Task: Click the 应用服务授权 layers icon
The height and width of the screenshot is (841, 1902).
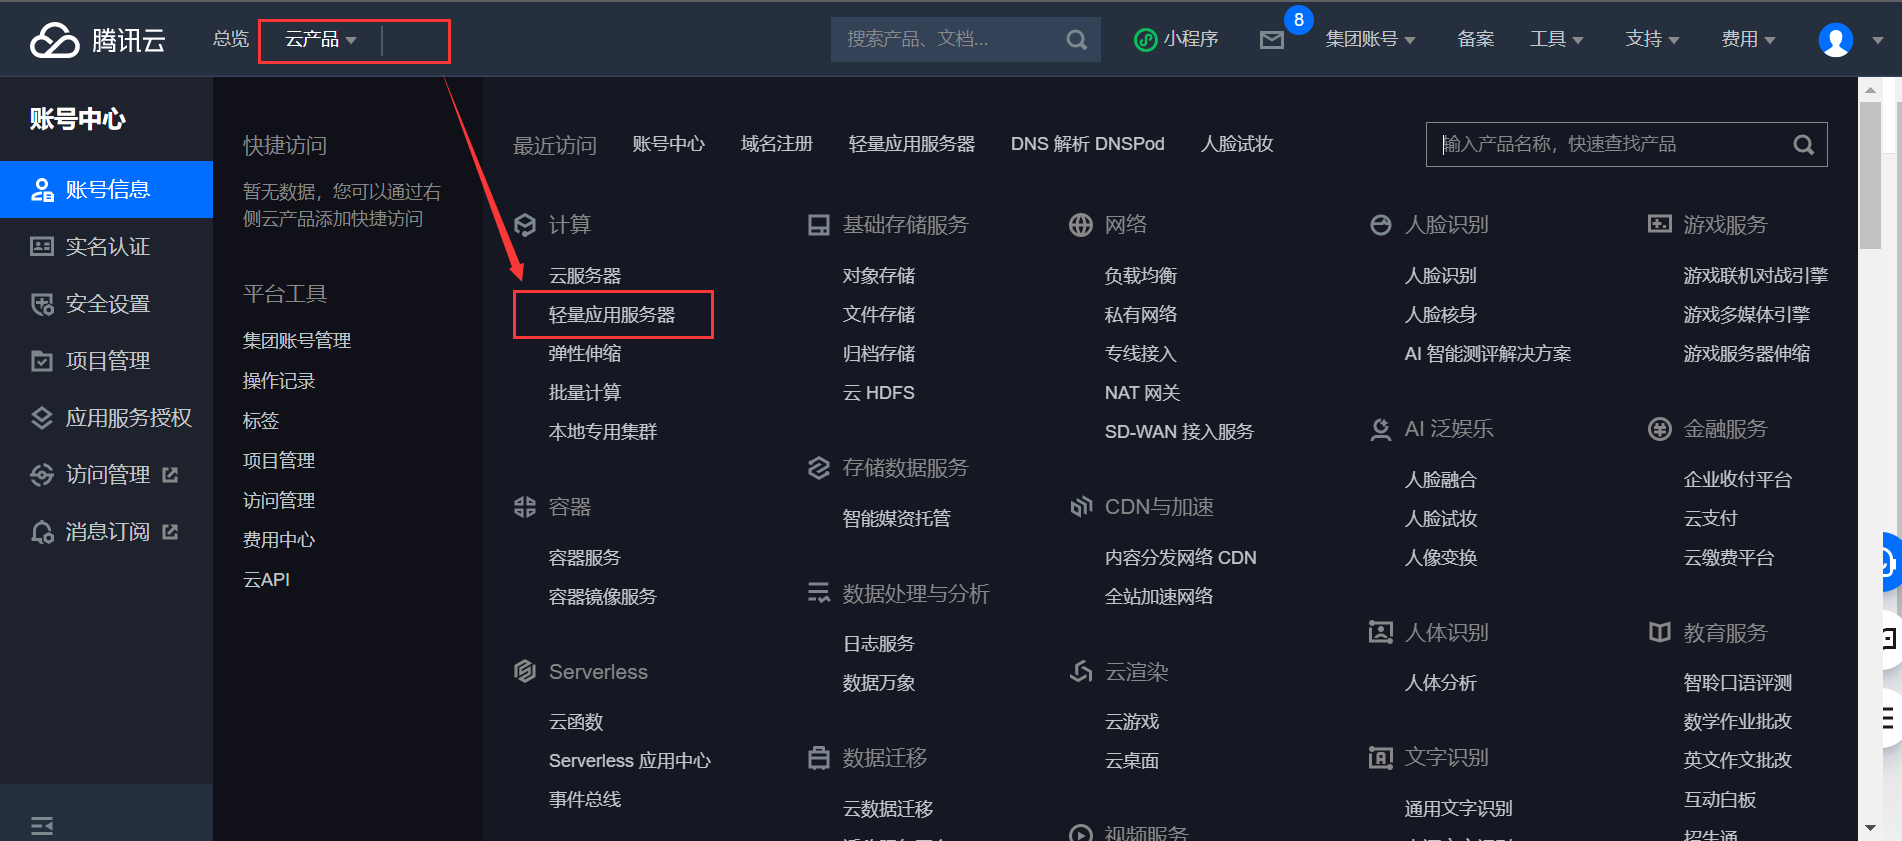Action: point(42,418)
